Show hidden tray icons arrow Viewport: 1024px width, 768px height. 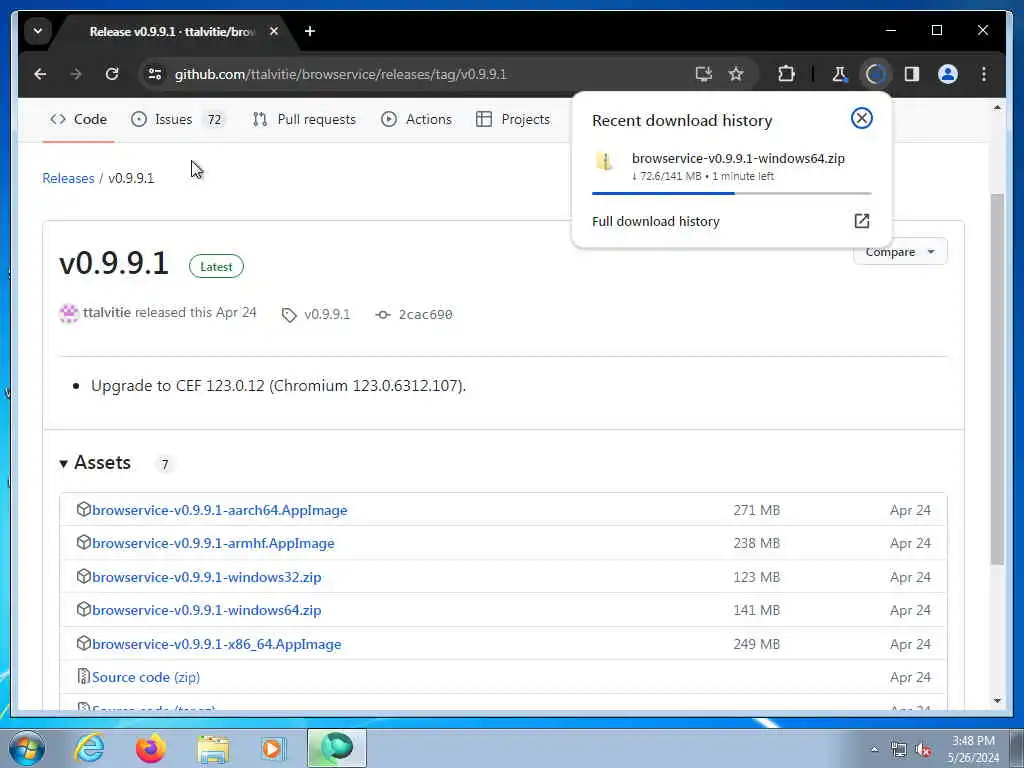click(874, 750)
